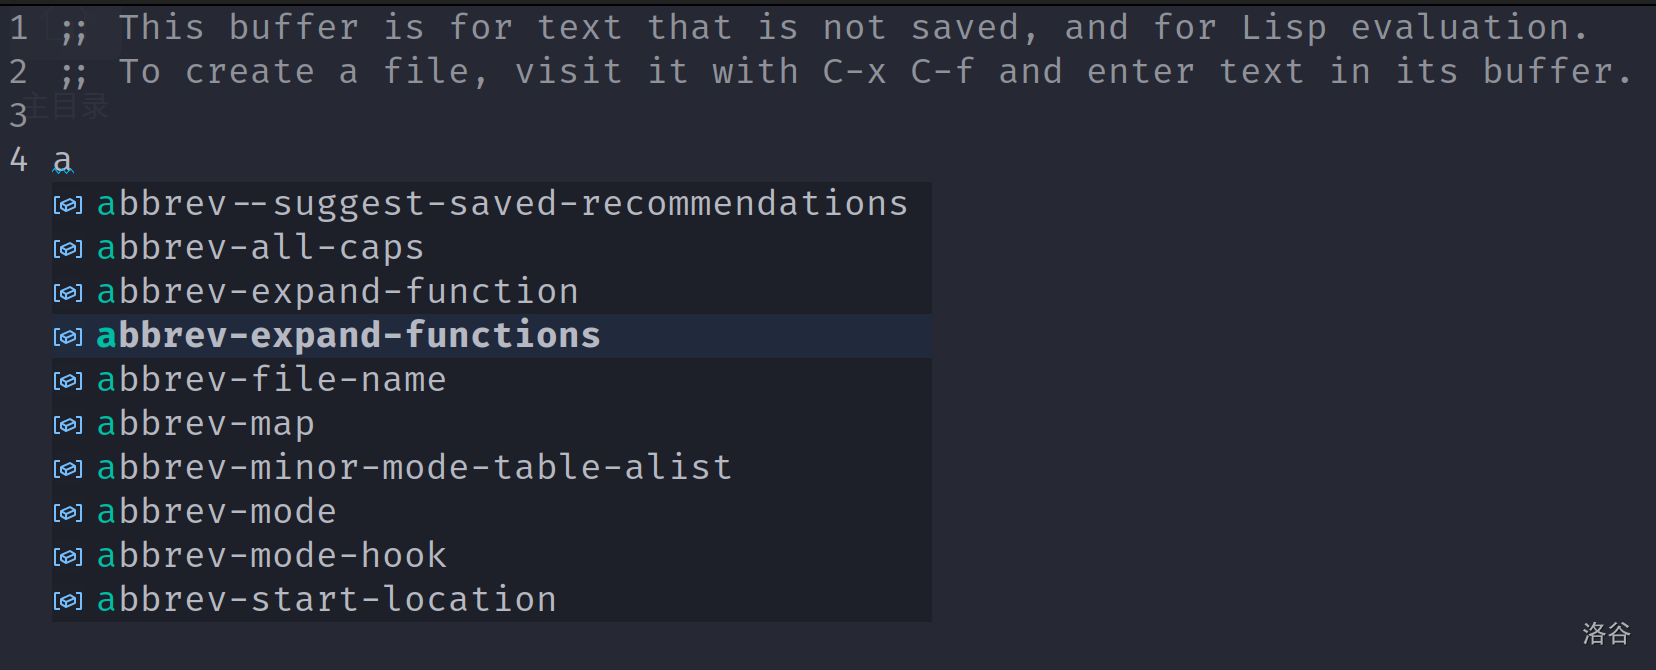Screen dimensions: 1656x670
Task: Click line number 3 in the margin
Action: point(18,116)
